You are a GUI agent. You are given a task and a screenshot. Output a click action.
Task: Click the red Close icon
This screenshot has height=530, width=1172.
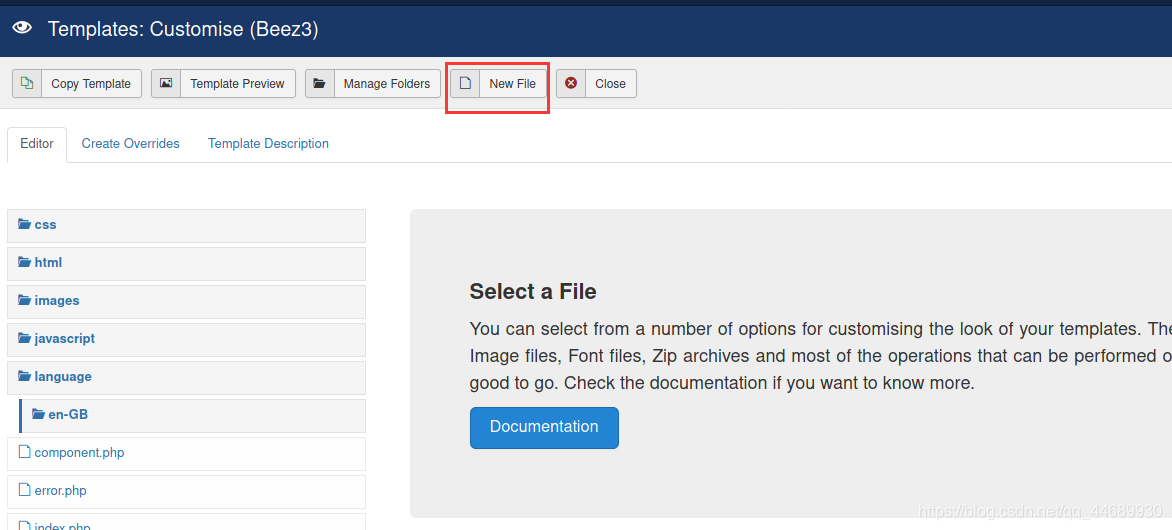coord(571,84)
